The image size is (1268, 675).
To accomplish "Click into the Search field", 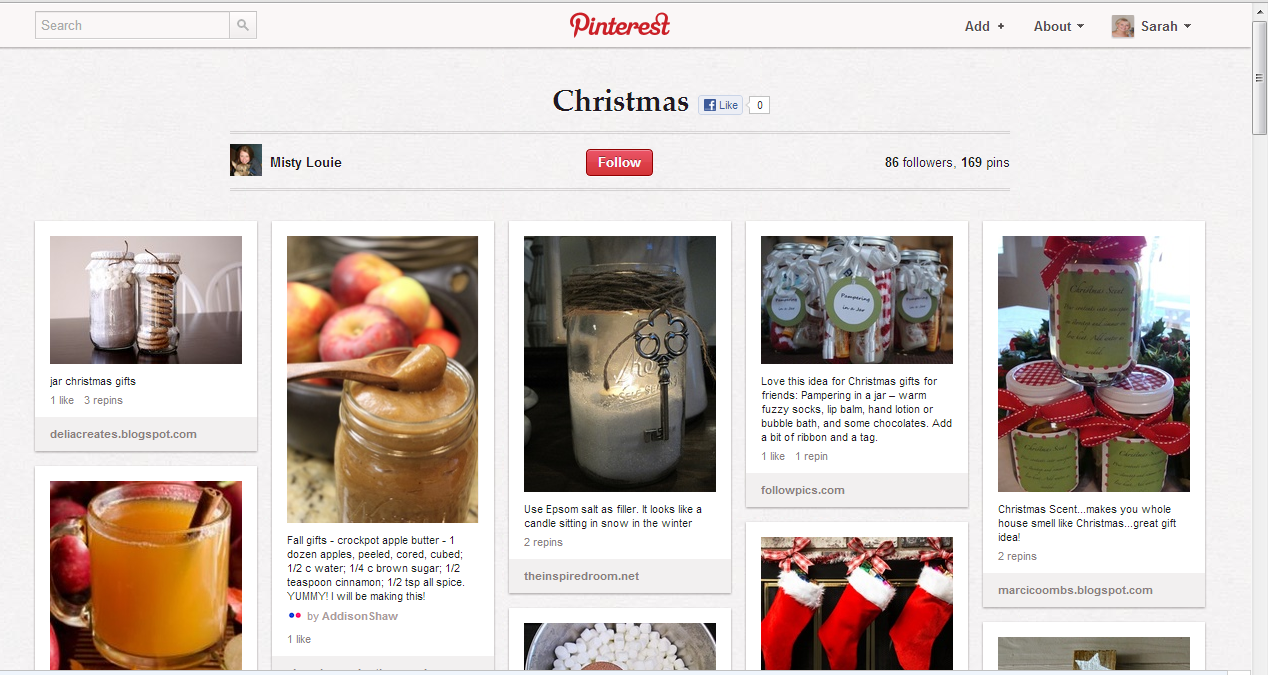I will (132, 26).
